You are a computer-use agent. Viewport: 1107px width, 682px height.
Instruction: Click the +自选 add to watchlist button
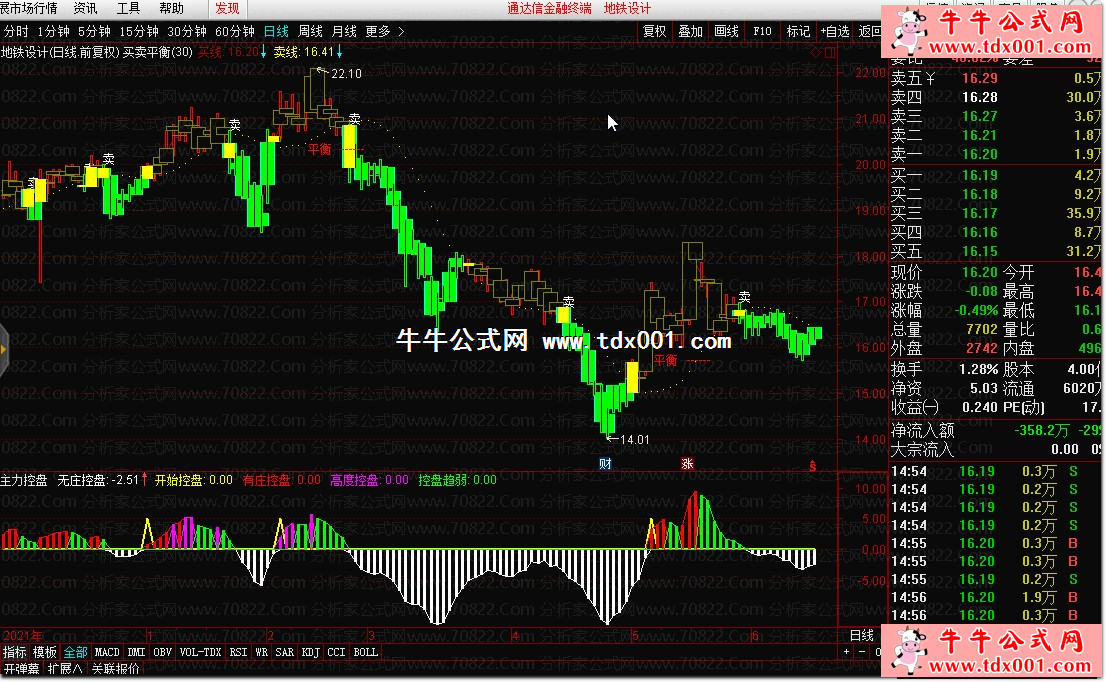pyautogui.click(x=835, y=31)
